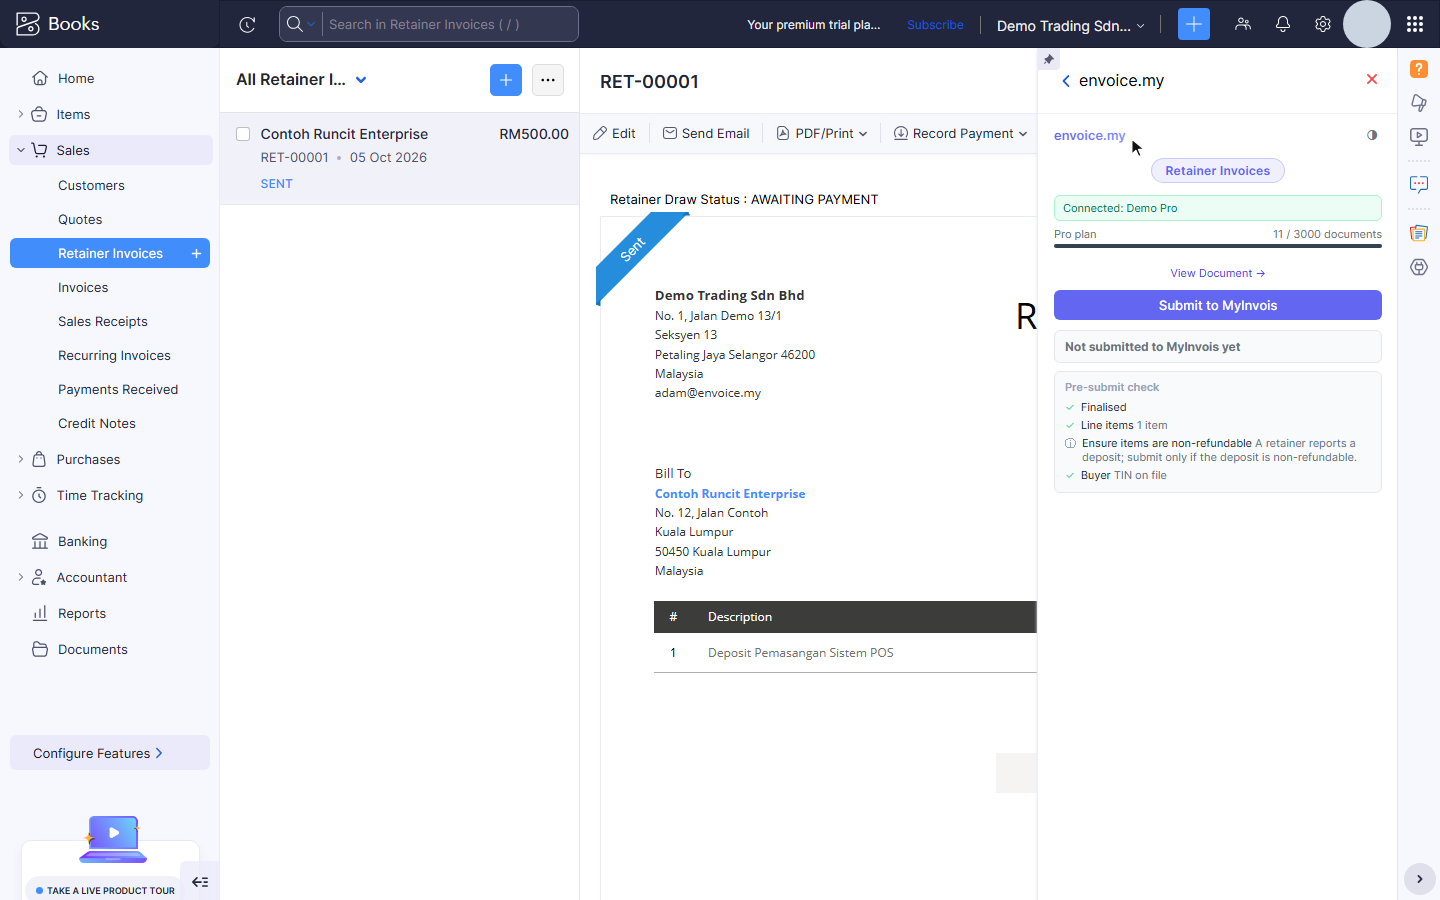Expand the Accountant sidebar section

pos(21,578)
